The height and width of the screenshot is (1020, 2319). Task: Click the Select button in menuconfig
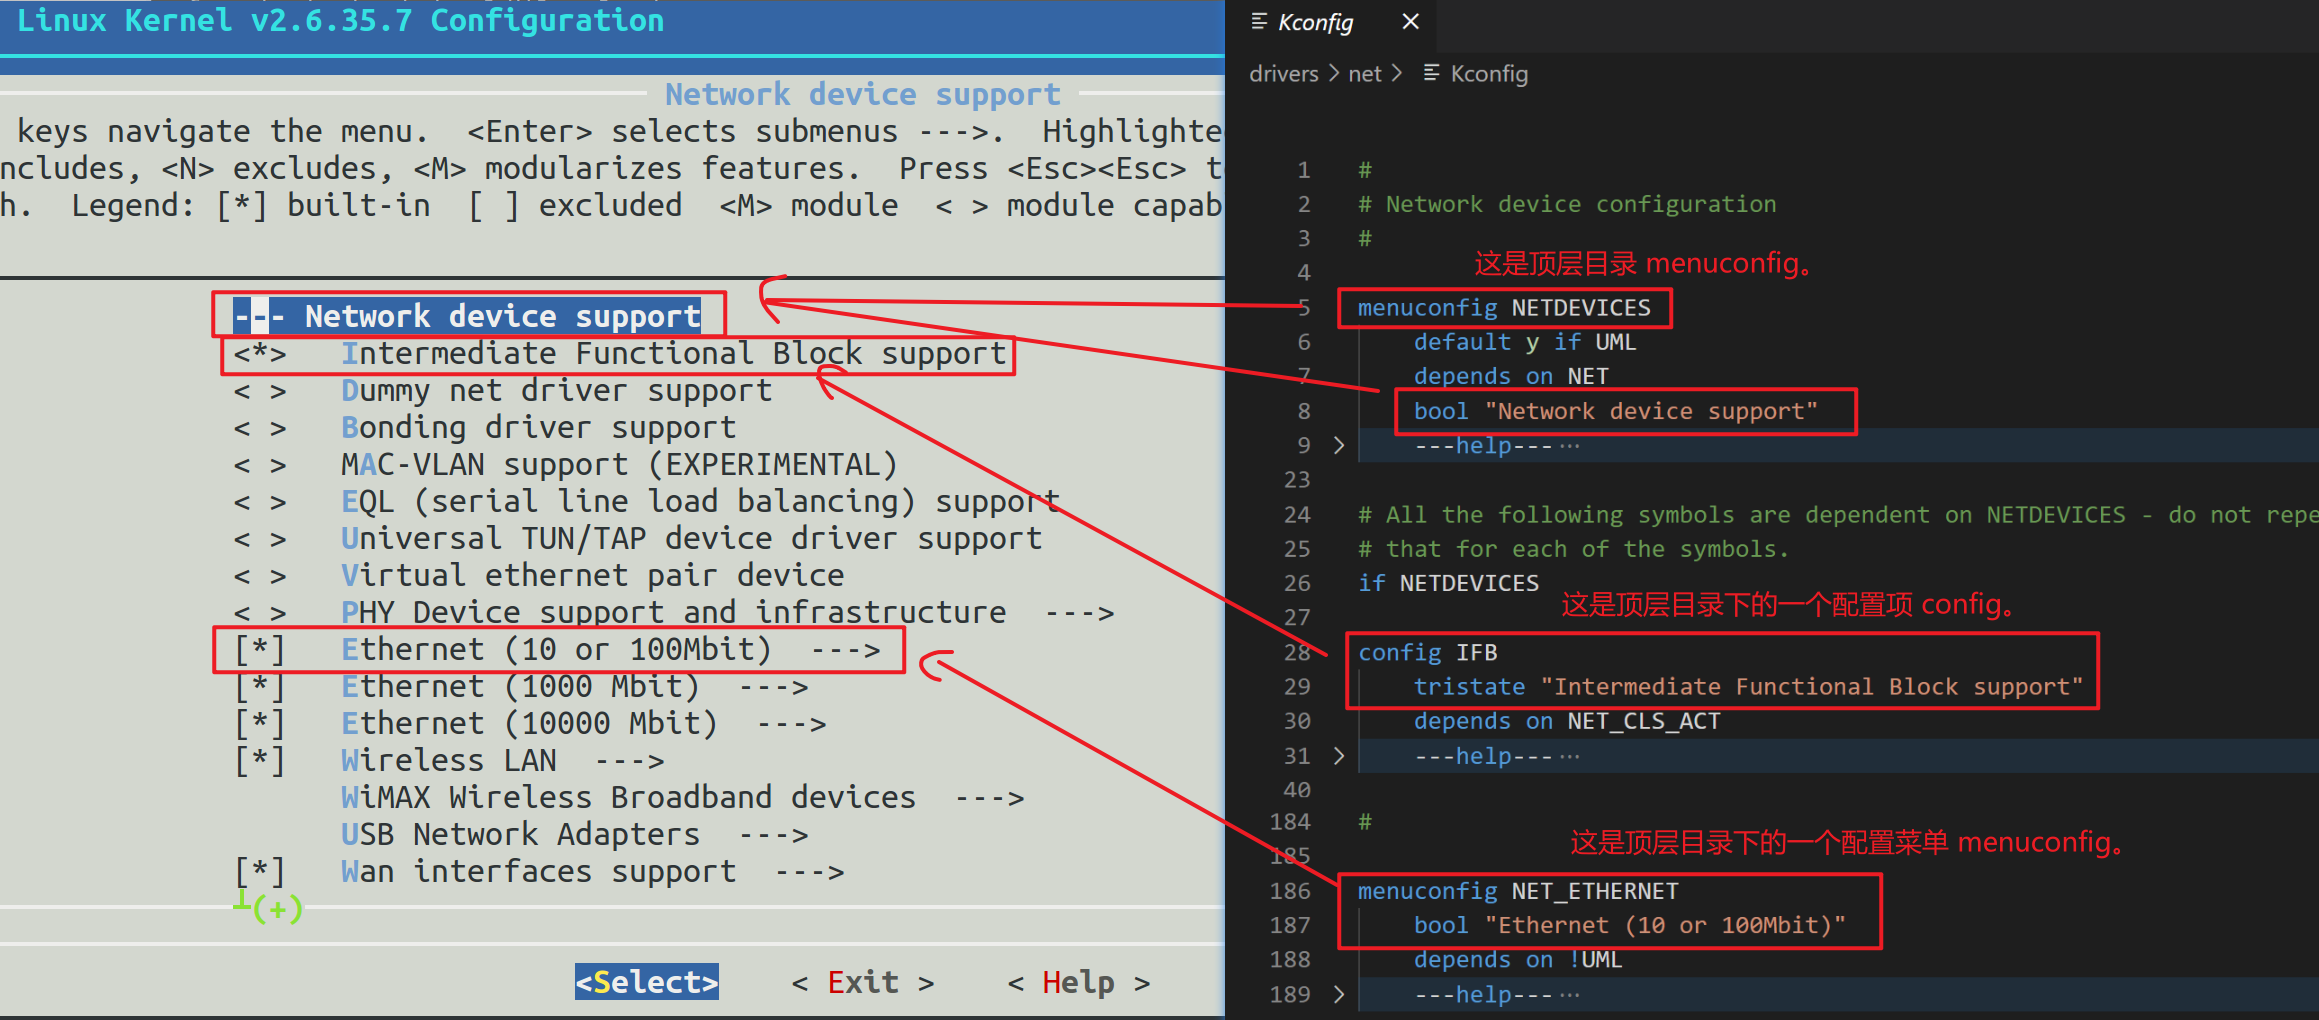coord(646,982)
